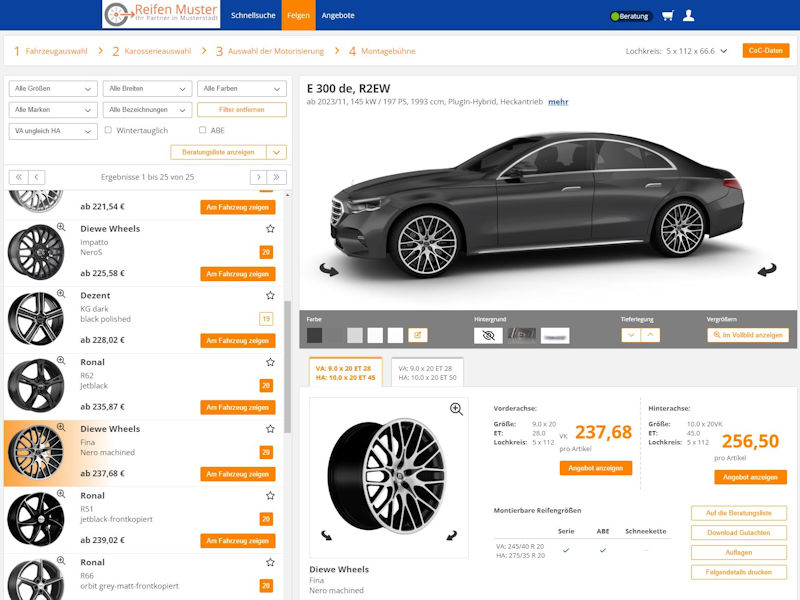Zoom into Dezent KG dark thumbnail magnifier
Image resolution: width=800 pixels, height=600 pixels.
click(x=61, y=293)
